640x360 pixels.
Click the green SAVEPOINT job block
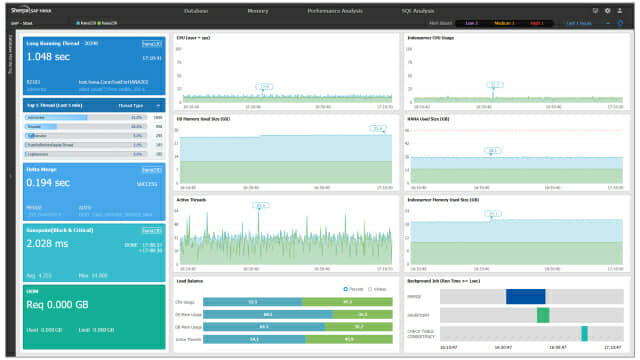pyautogui.click(x=543, y=315)
